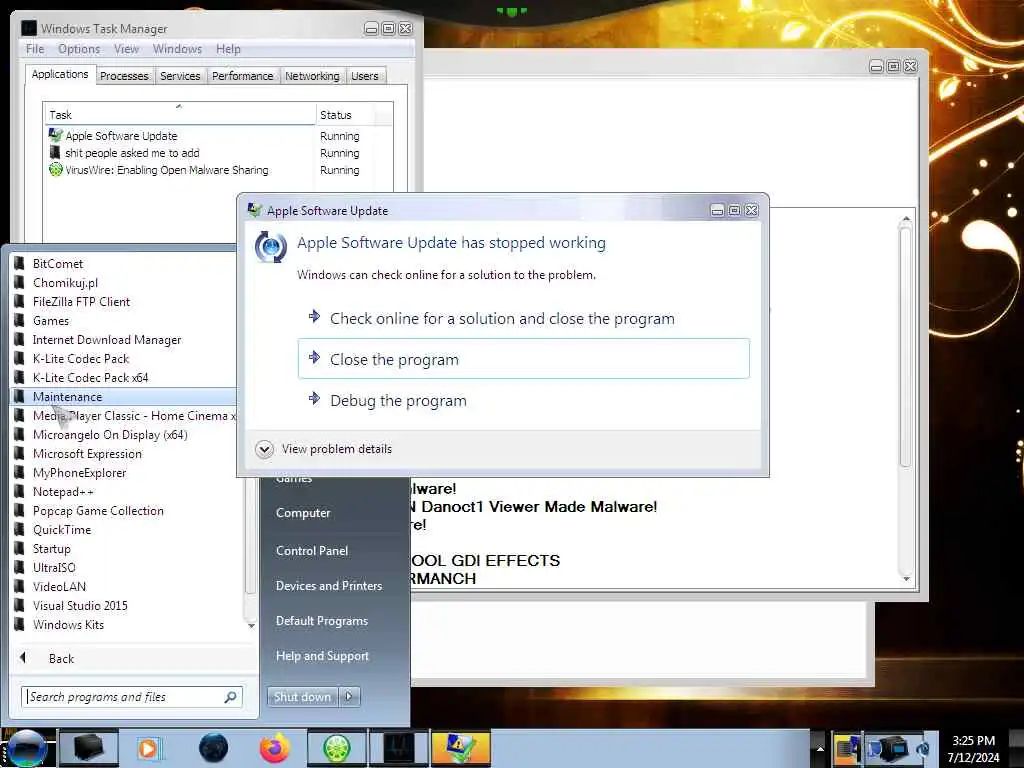Expand View problem details
This screenshot has height=768, width=1024.
324,449
